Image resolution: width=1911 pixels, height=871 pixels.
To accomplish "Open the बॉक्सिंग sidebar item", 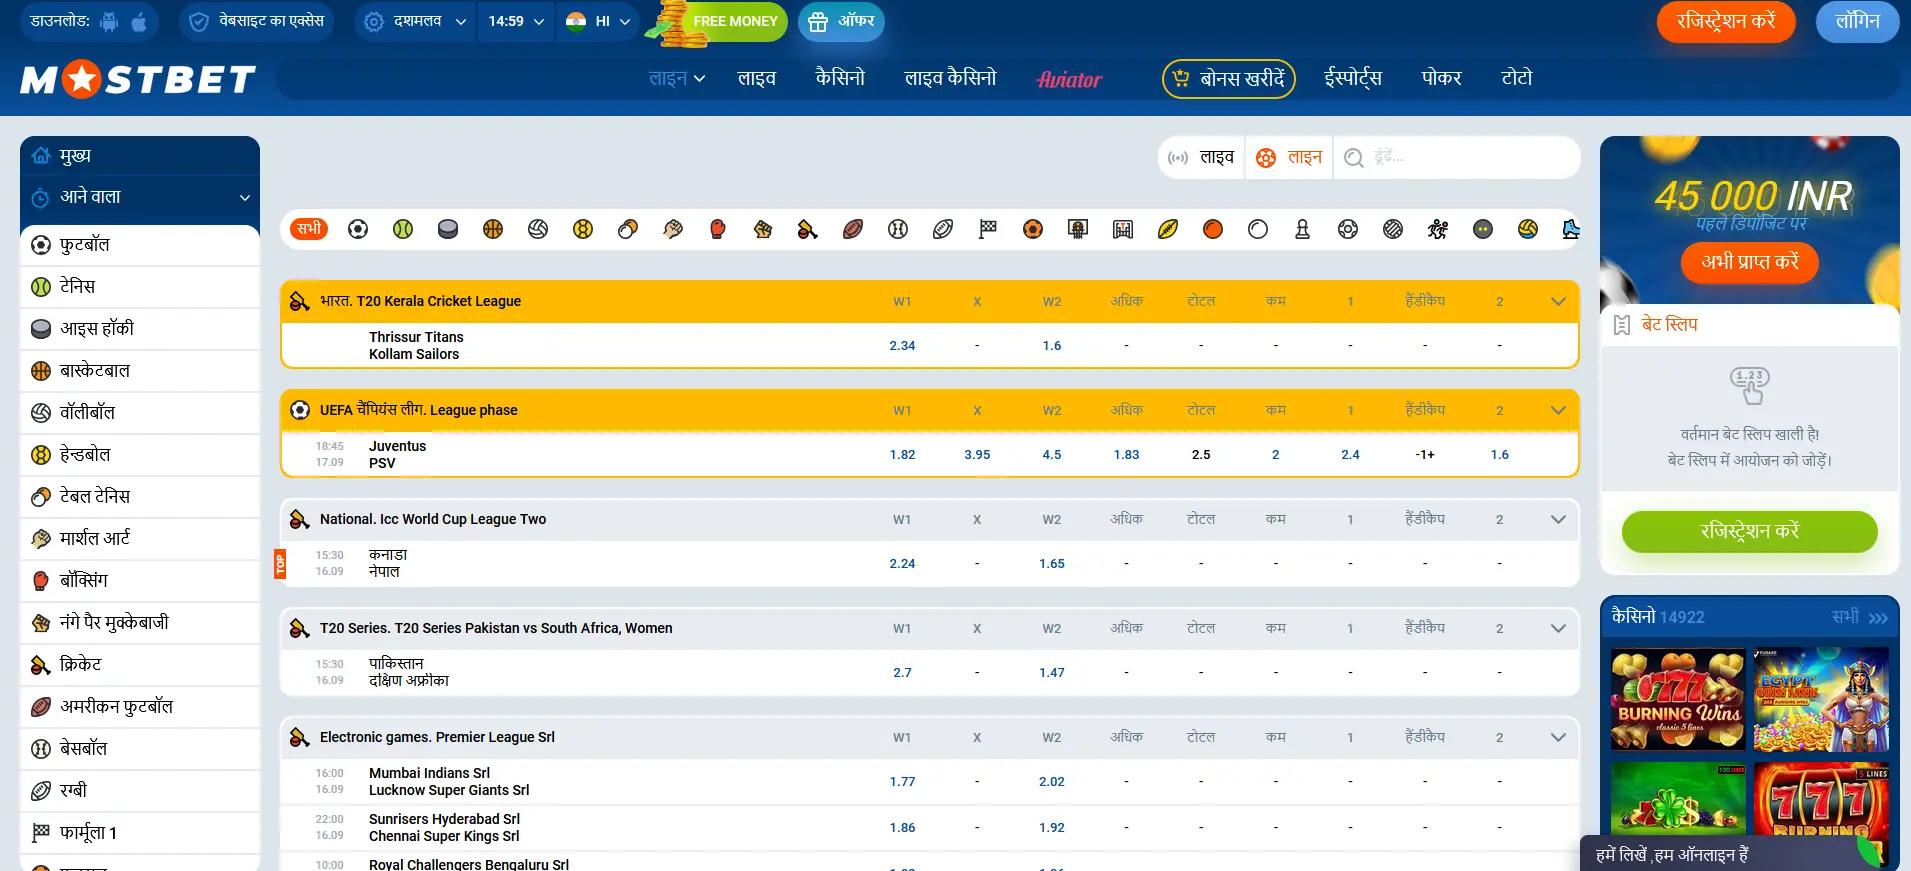I will coord(140,581).
